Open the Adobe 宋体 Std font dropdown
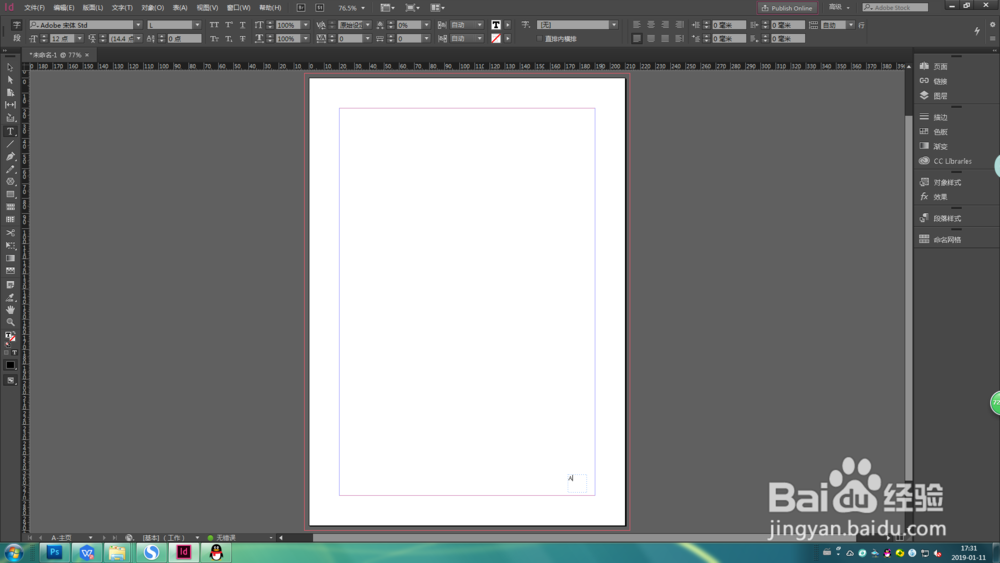Viewport: 1000px width, 563px height. pyautogui.click(x=138, y=25)
